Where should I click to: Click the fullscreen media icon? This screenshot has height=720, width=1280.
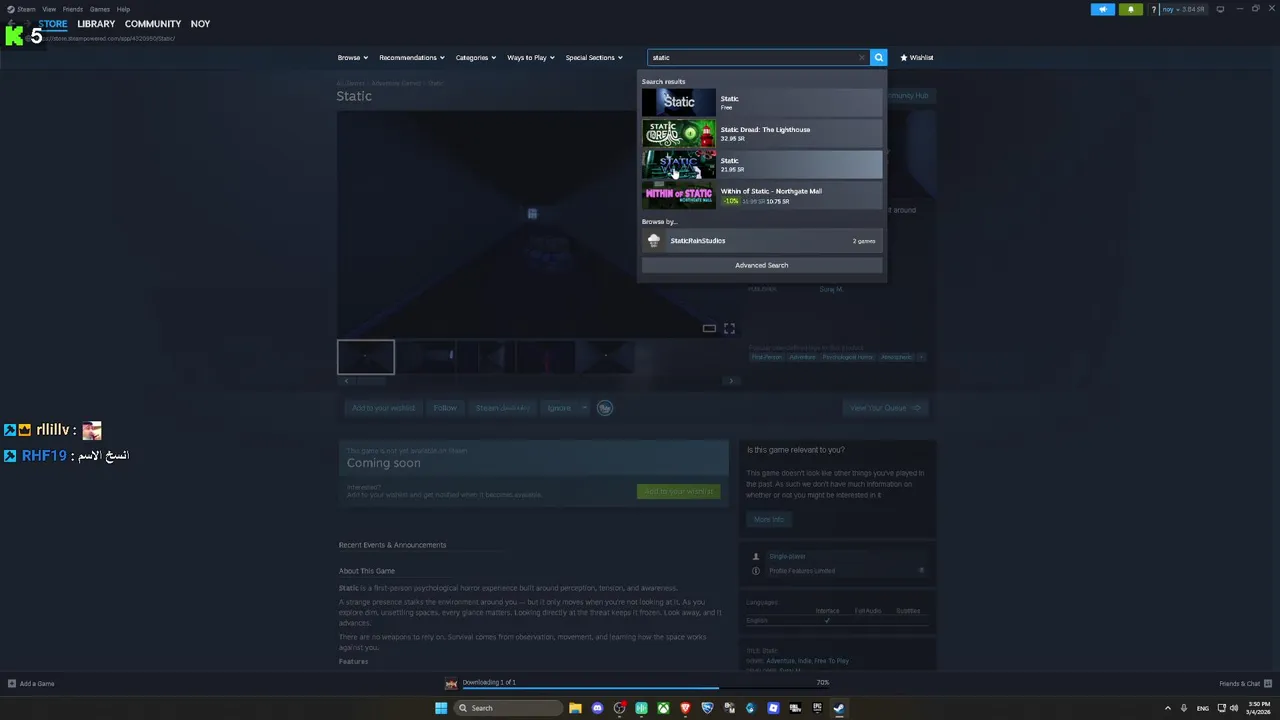[729, 328]
